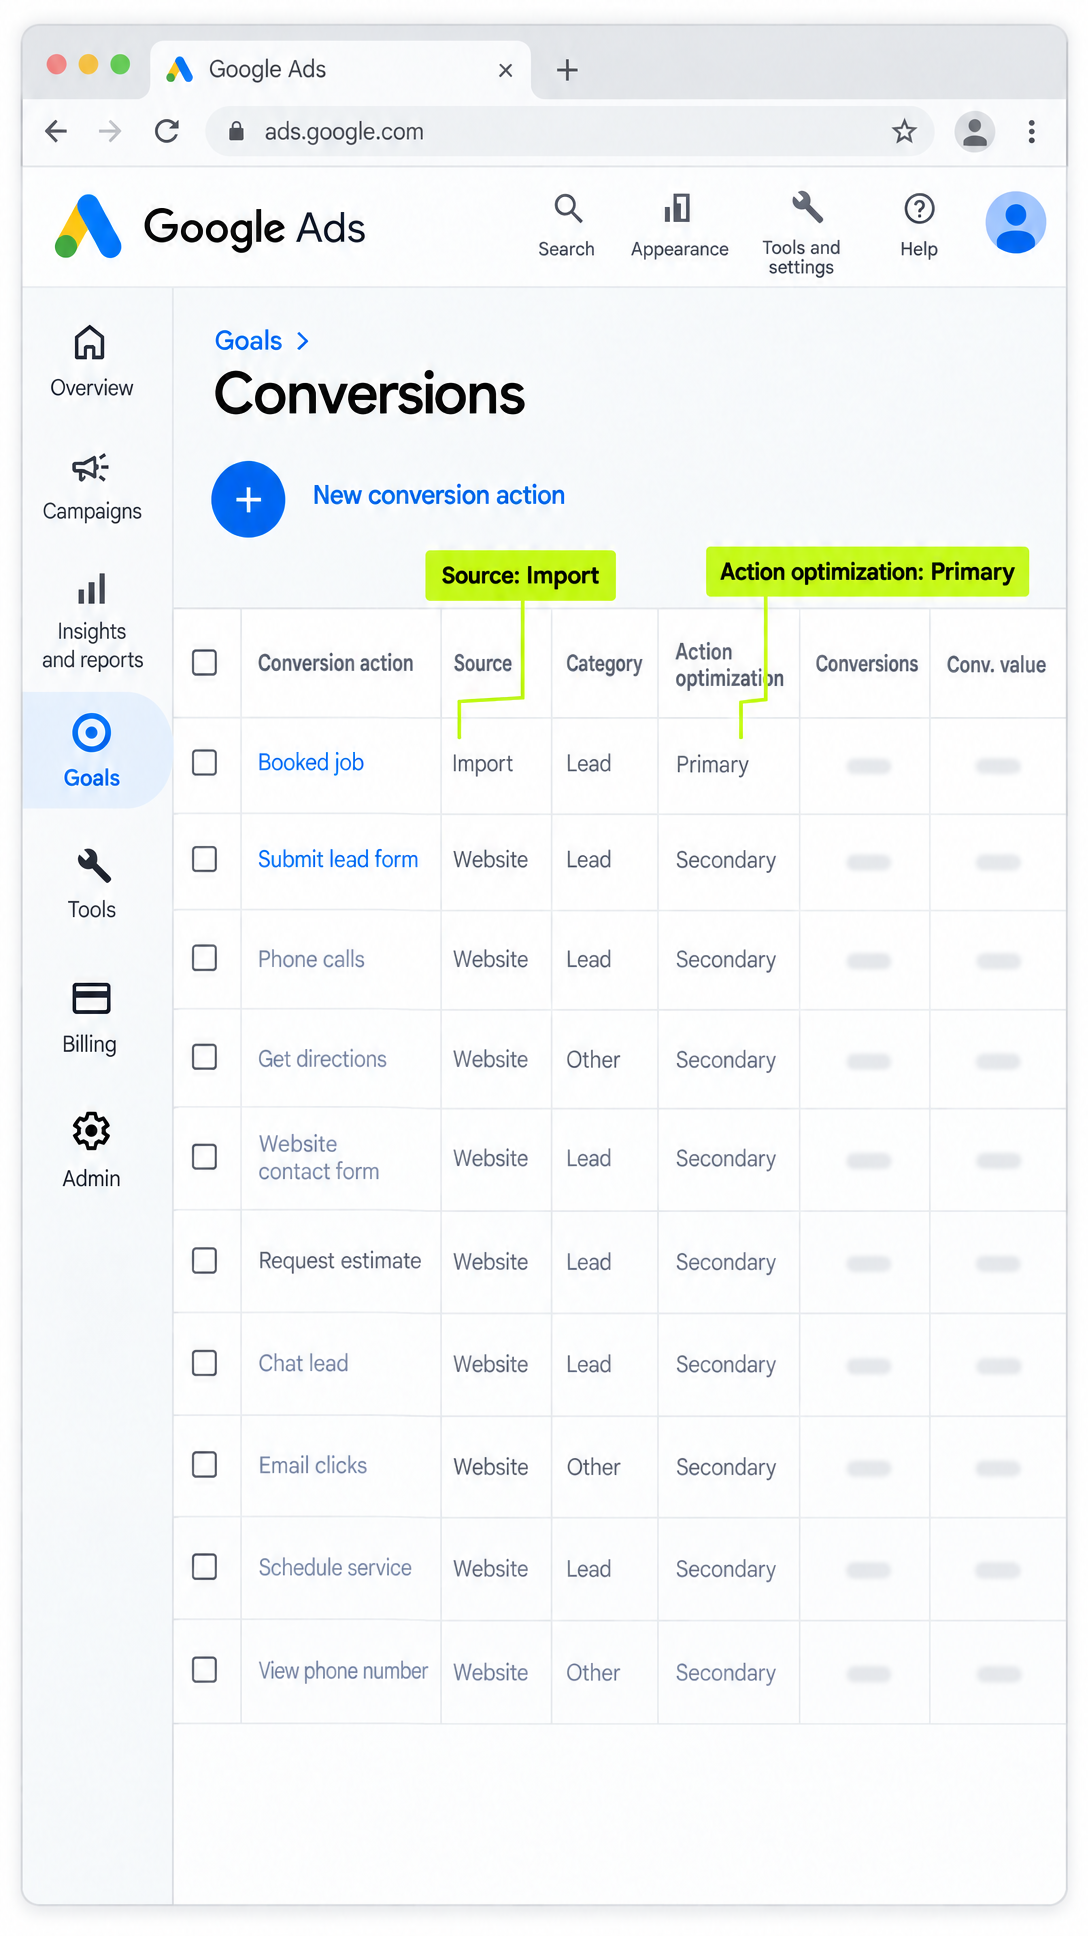Click the blue plus button
Viewport: 1088px width, 1936px height.
[248, 499]
